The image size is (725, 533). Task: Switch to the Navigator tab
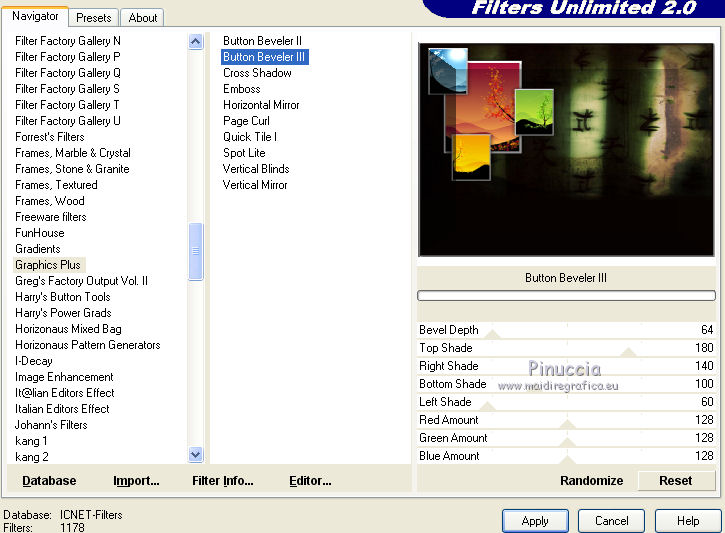(x=35, y=16)
